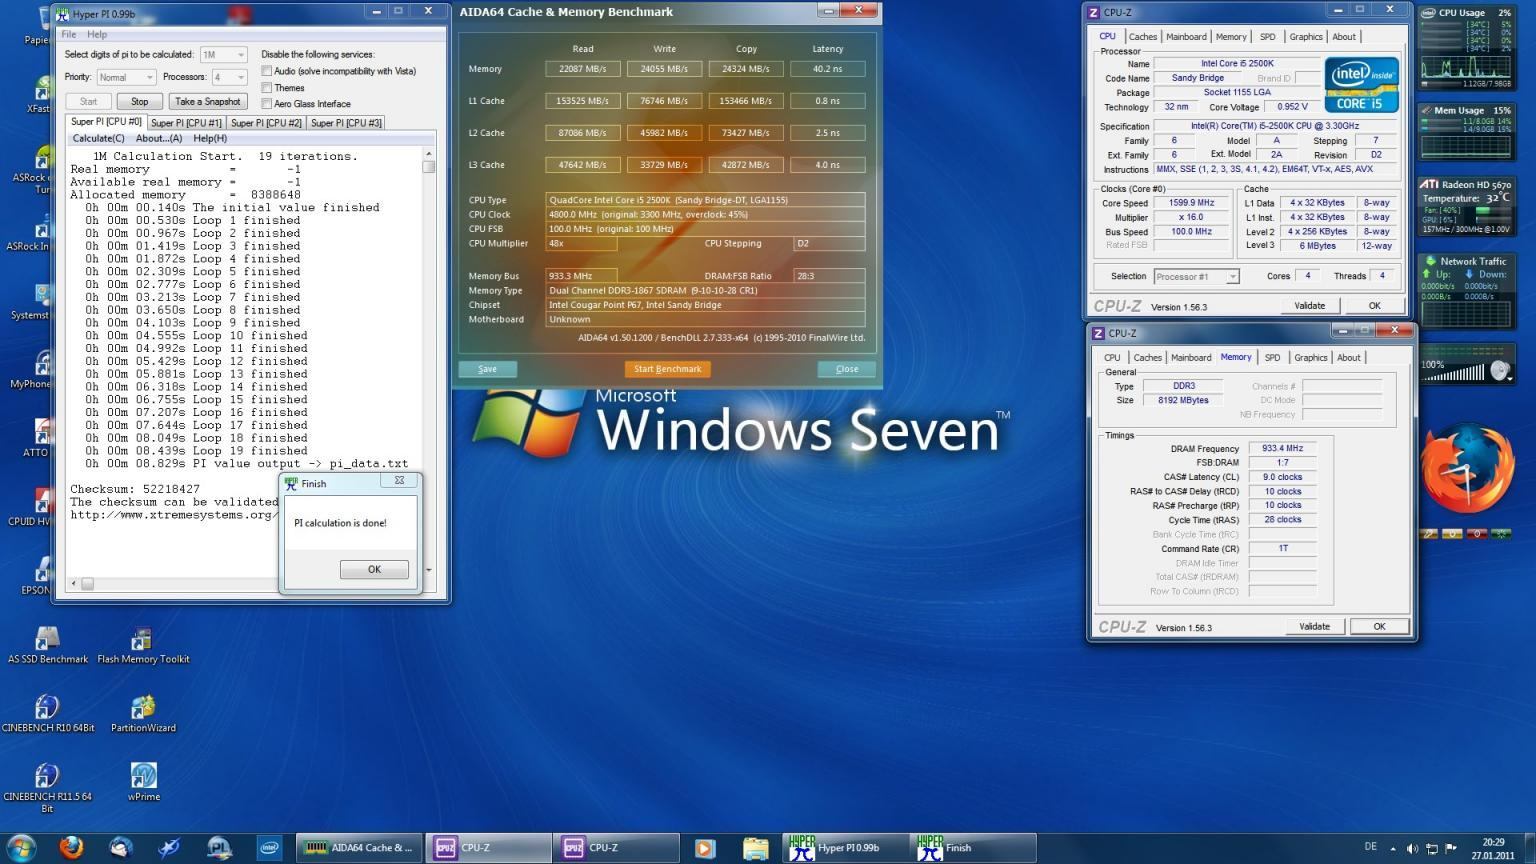Click OK in the lower CPU-Z Memory window
Image resolution: width=1536 pixels, height=864 pixels.
tap(1379, 626)
